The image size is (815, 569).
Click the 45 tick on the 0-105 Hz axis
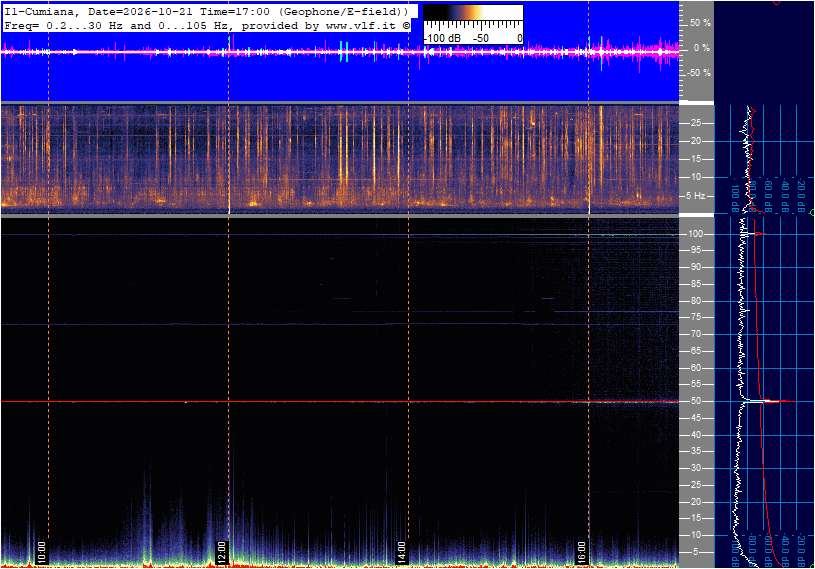(x=695, y=418)
